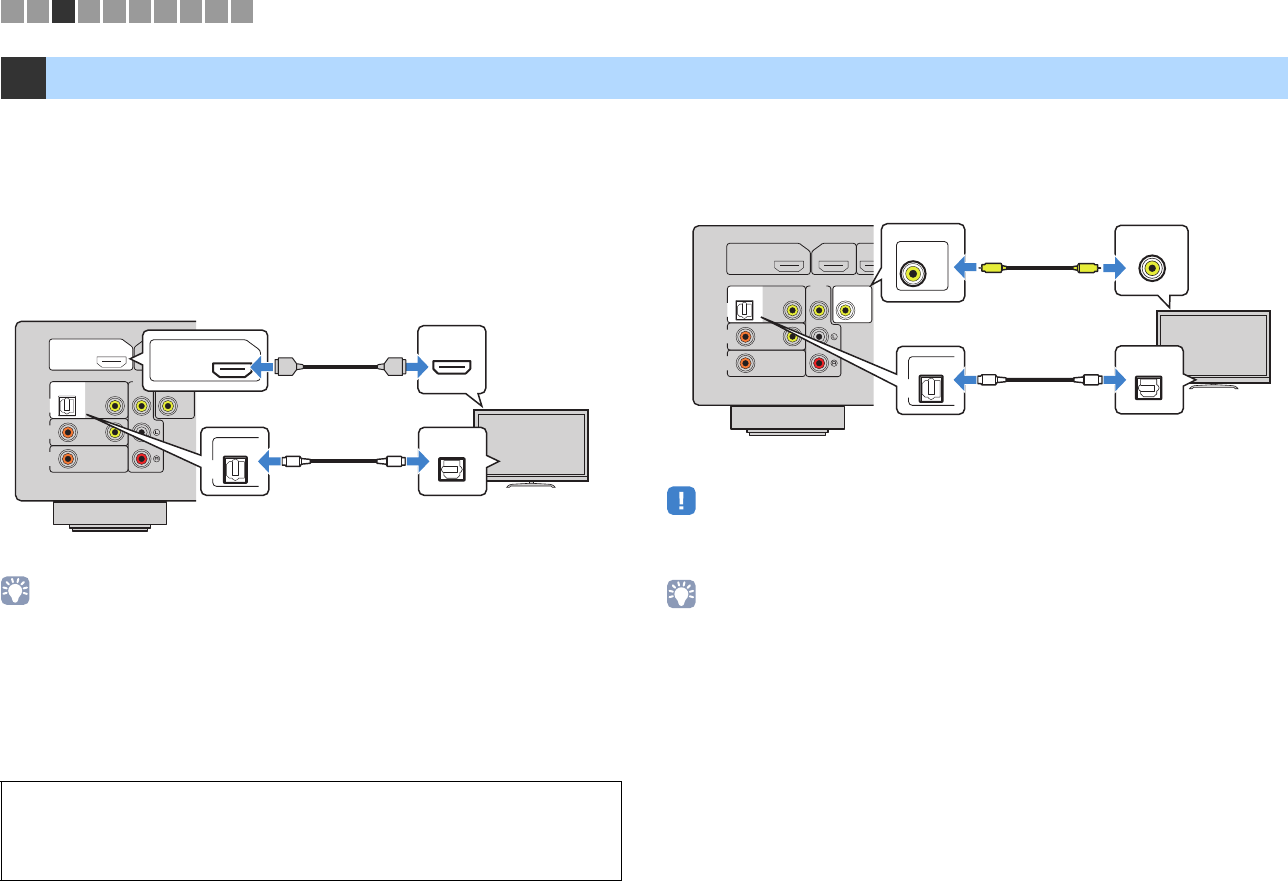Click the optical cable in the composite diagram
The image size is (1288, 881).
point(1040,379)
